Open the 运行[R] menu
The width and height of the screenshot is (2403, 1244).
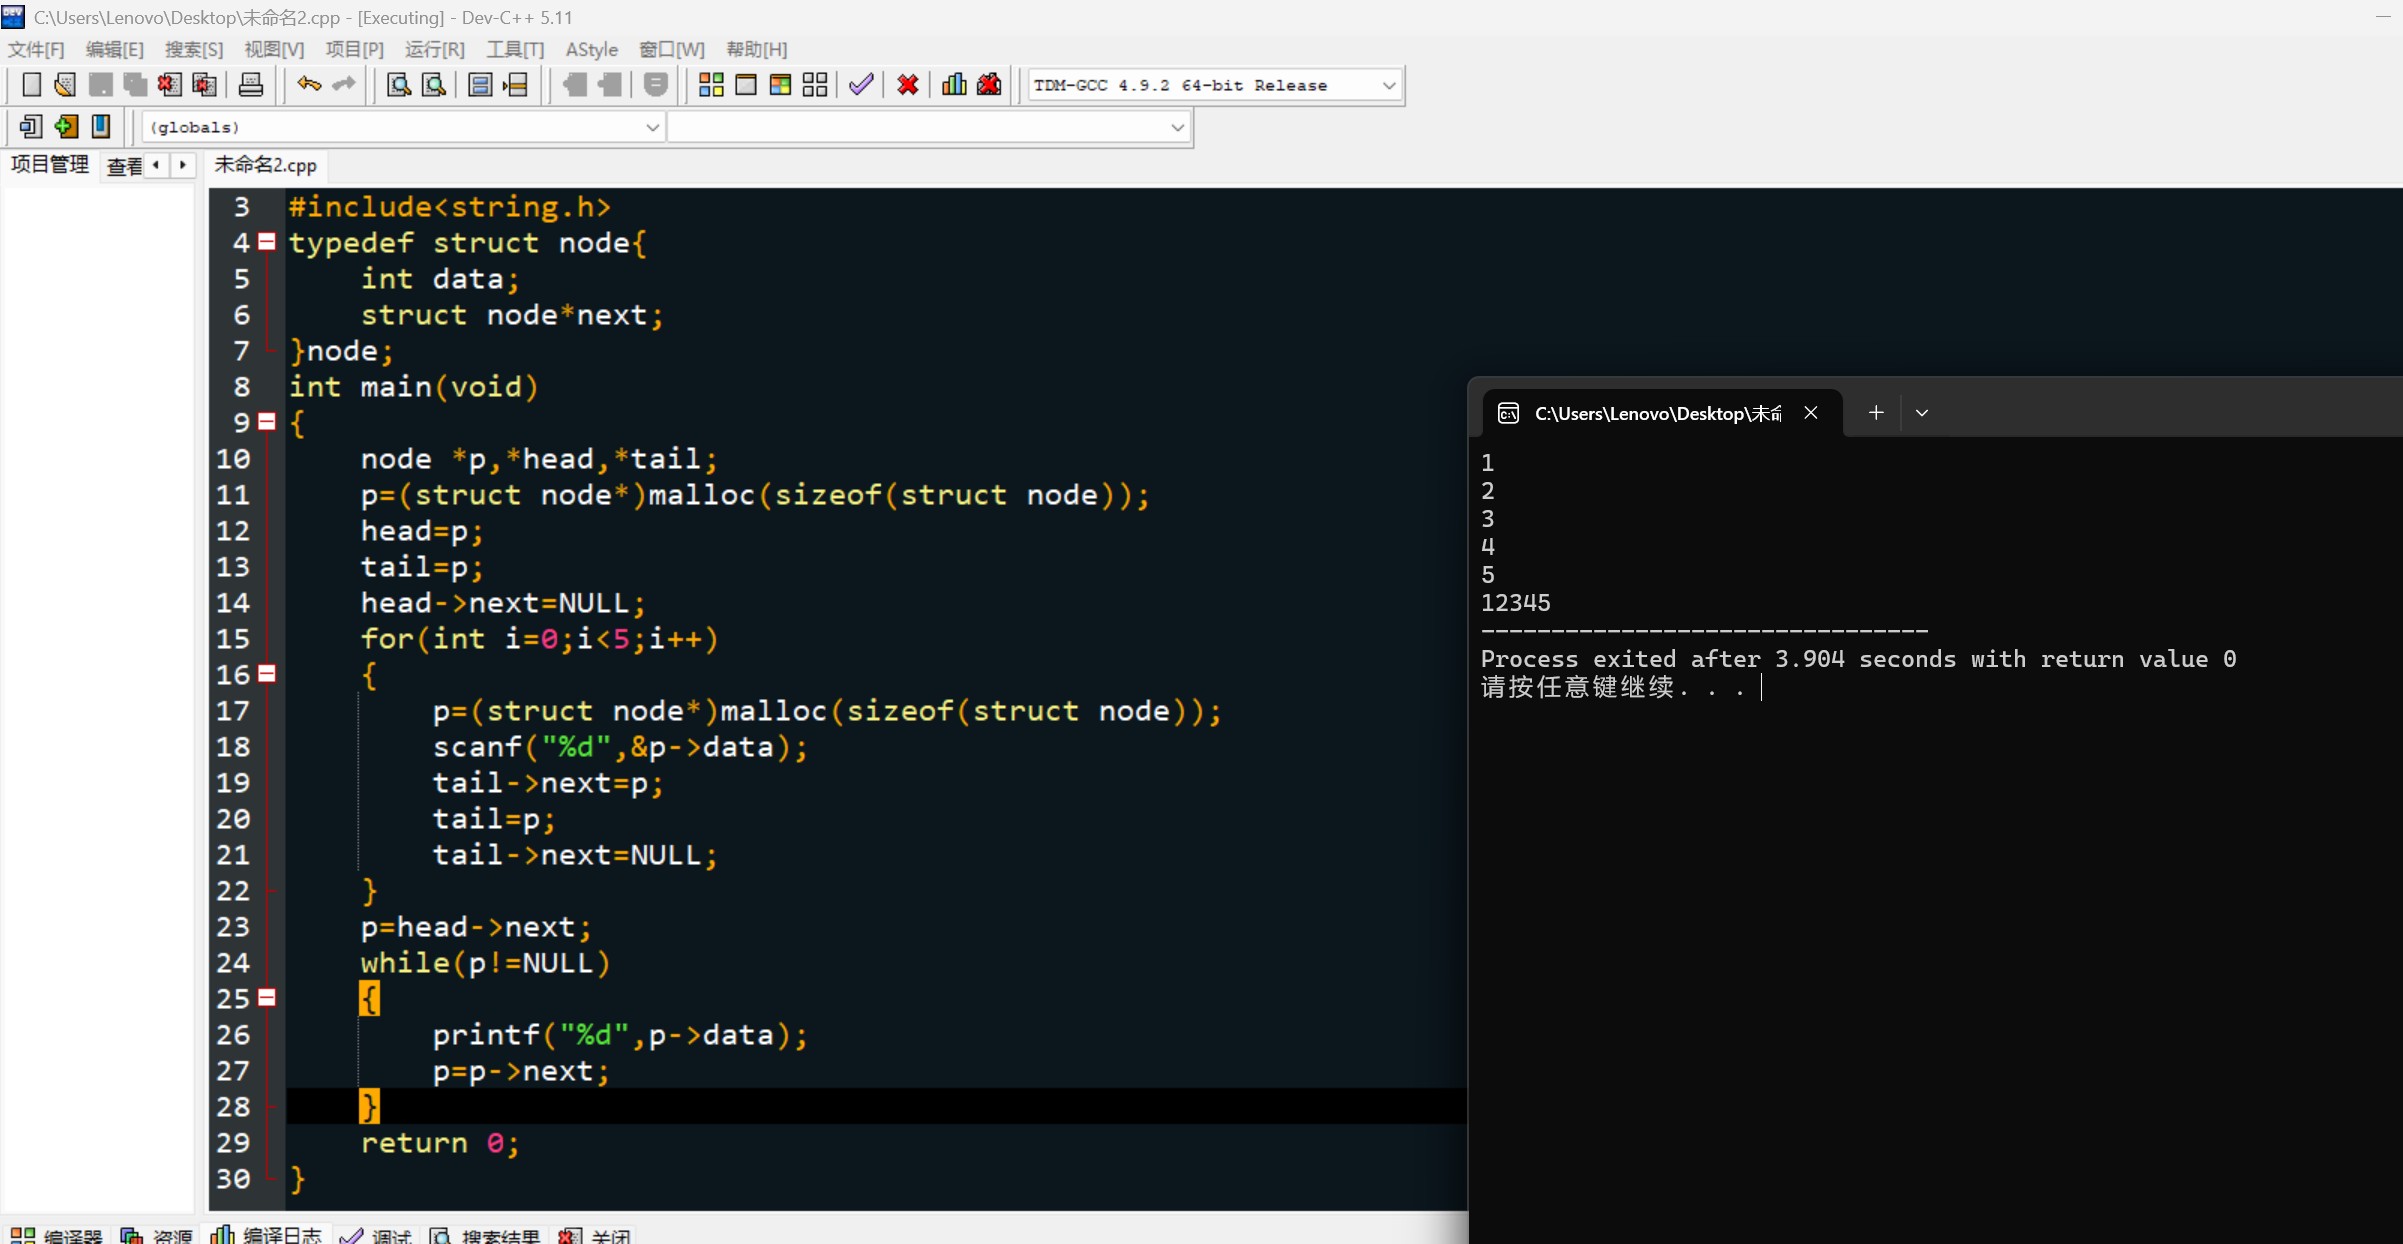pyautogui.click(x=435, y=49)
